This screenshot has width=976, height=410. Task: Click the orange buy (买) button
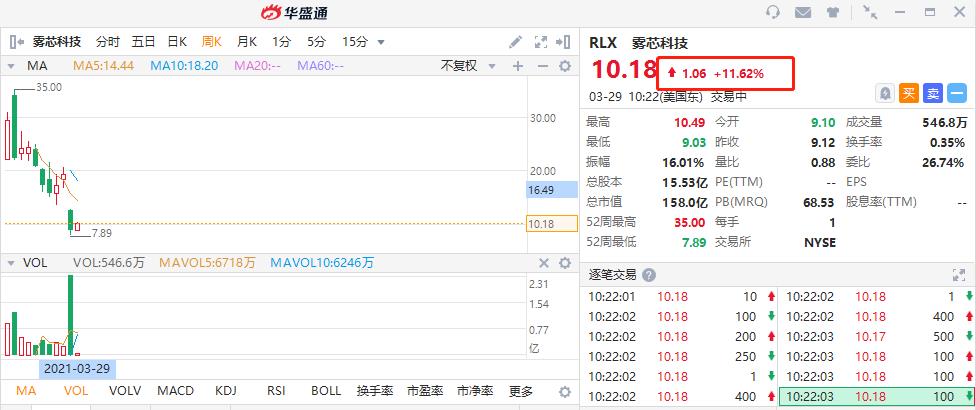[x=909, y=93]
